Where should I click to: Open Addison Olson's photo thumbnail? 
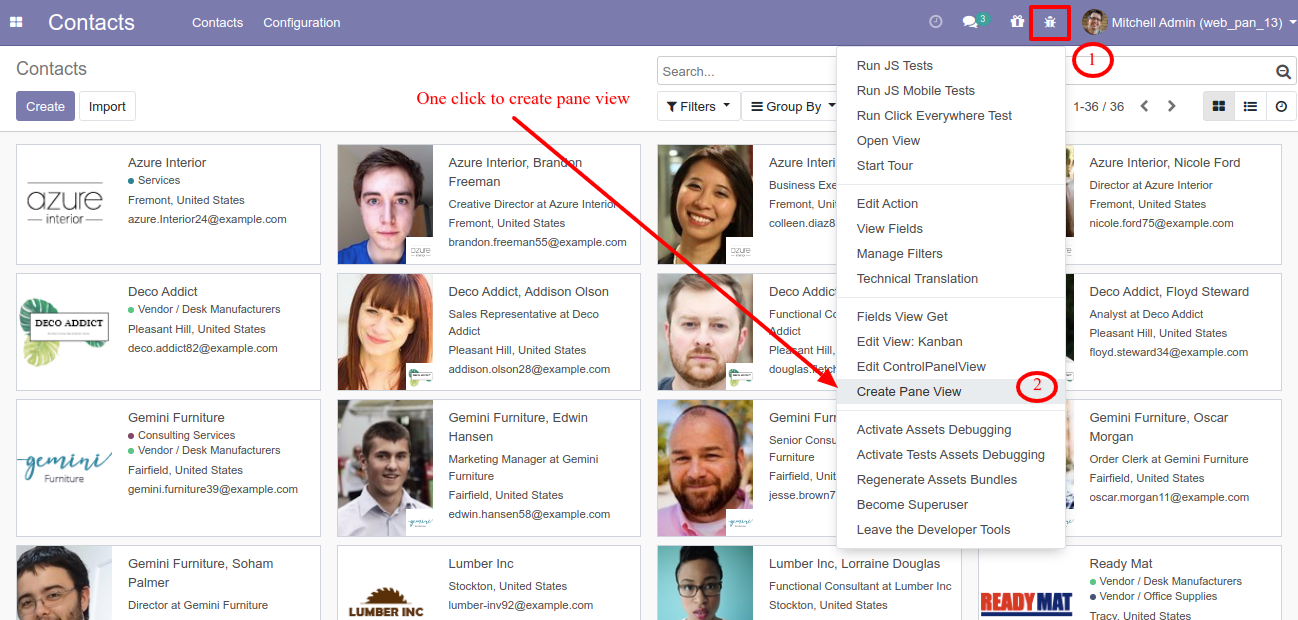click(x=385, y=332)
